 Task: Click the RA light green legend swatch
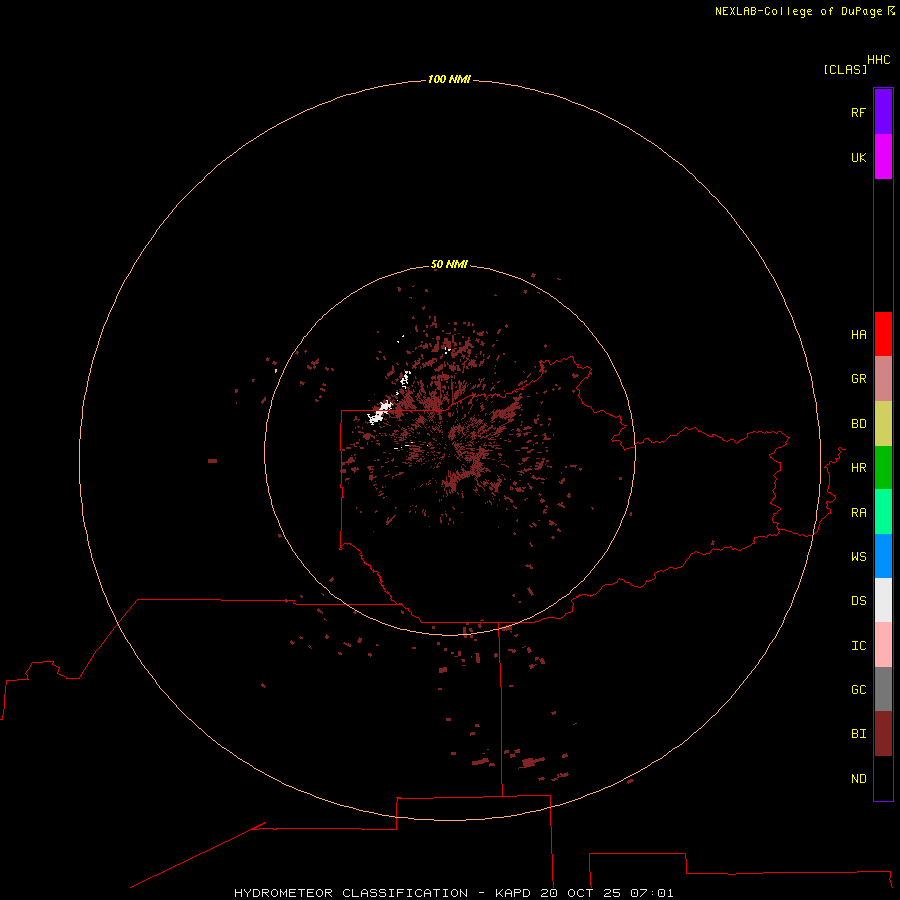(883, 512)
